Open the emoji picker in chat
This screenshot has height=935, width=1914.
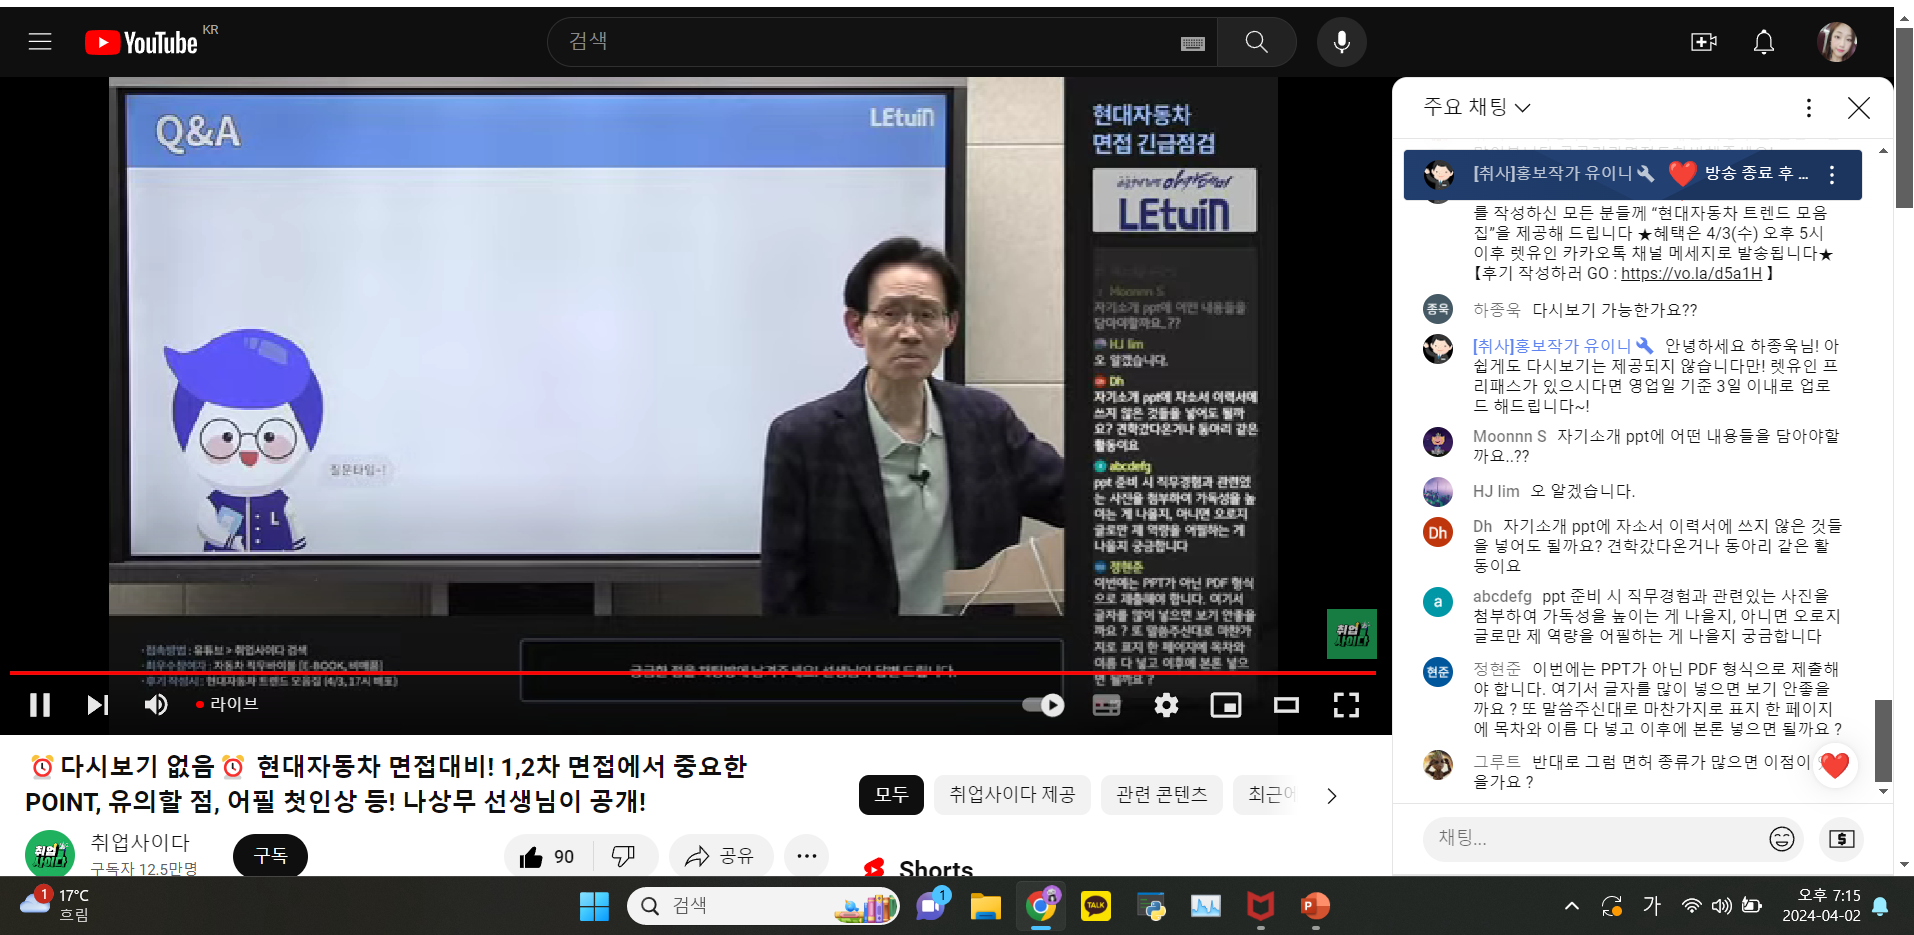coord(1782,839)
